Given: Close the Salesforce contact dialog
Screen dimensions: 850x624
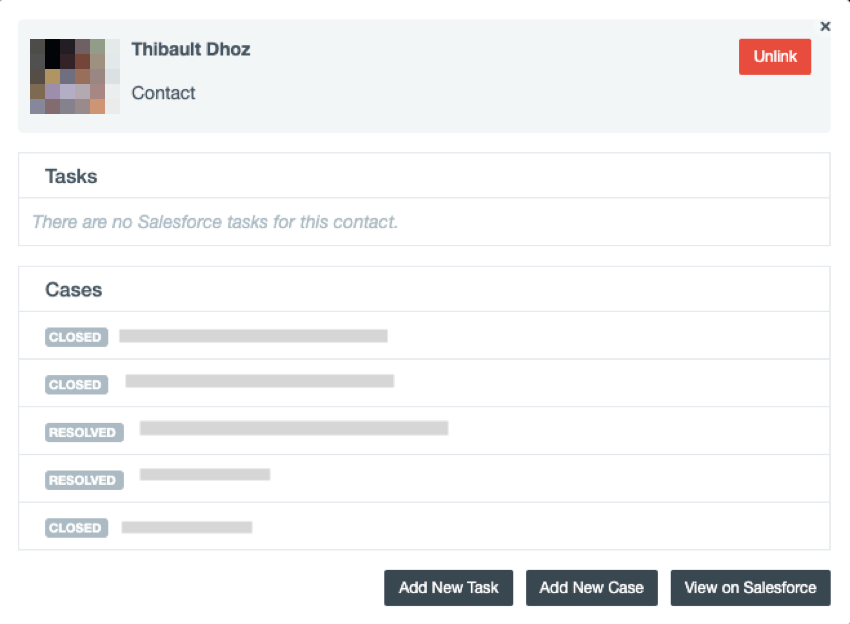Looking at the screenshot, I should click(825, 27).
